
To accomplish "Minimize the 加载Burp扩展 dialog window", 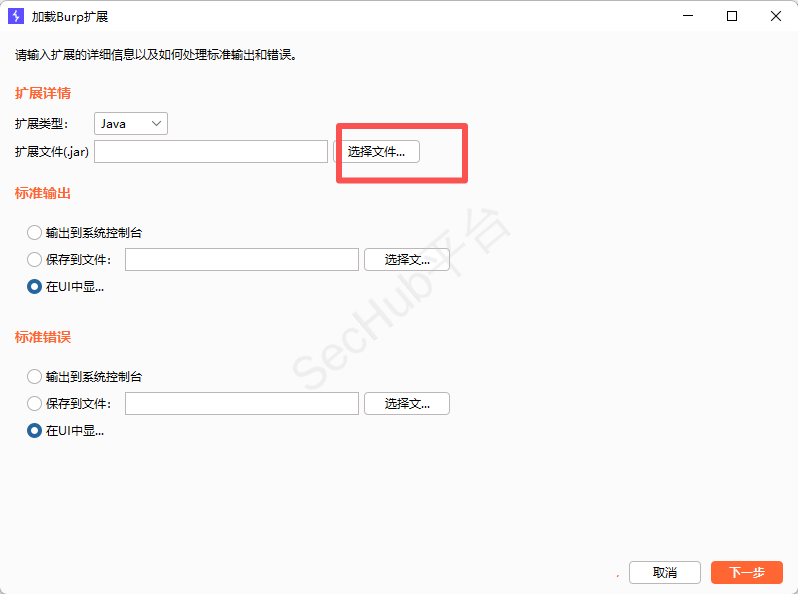I will (x=687, y=16).
